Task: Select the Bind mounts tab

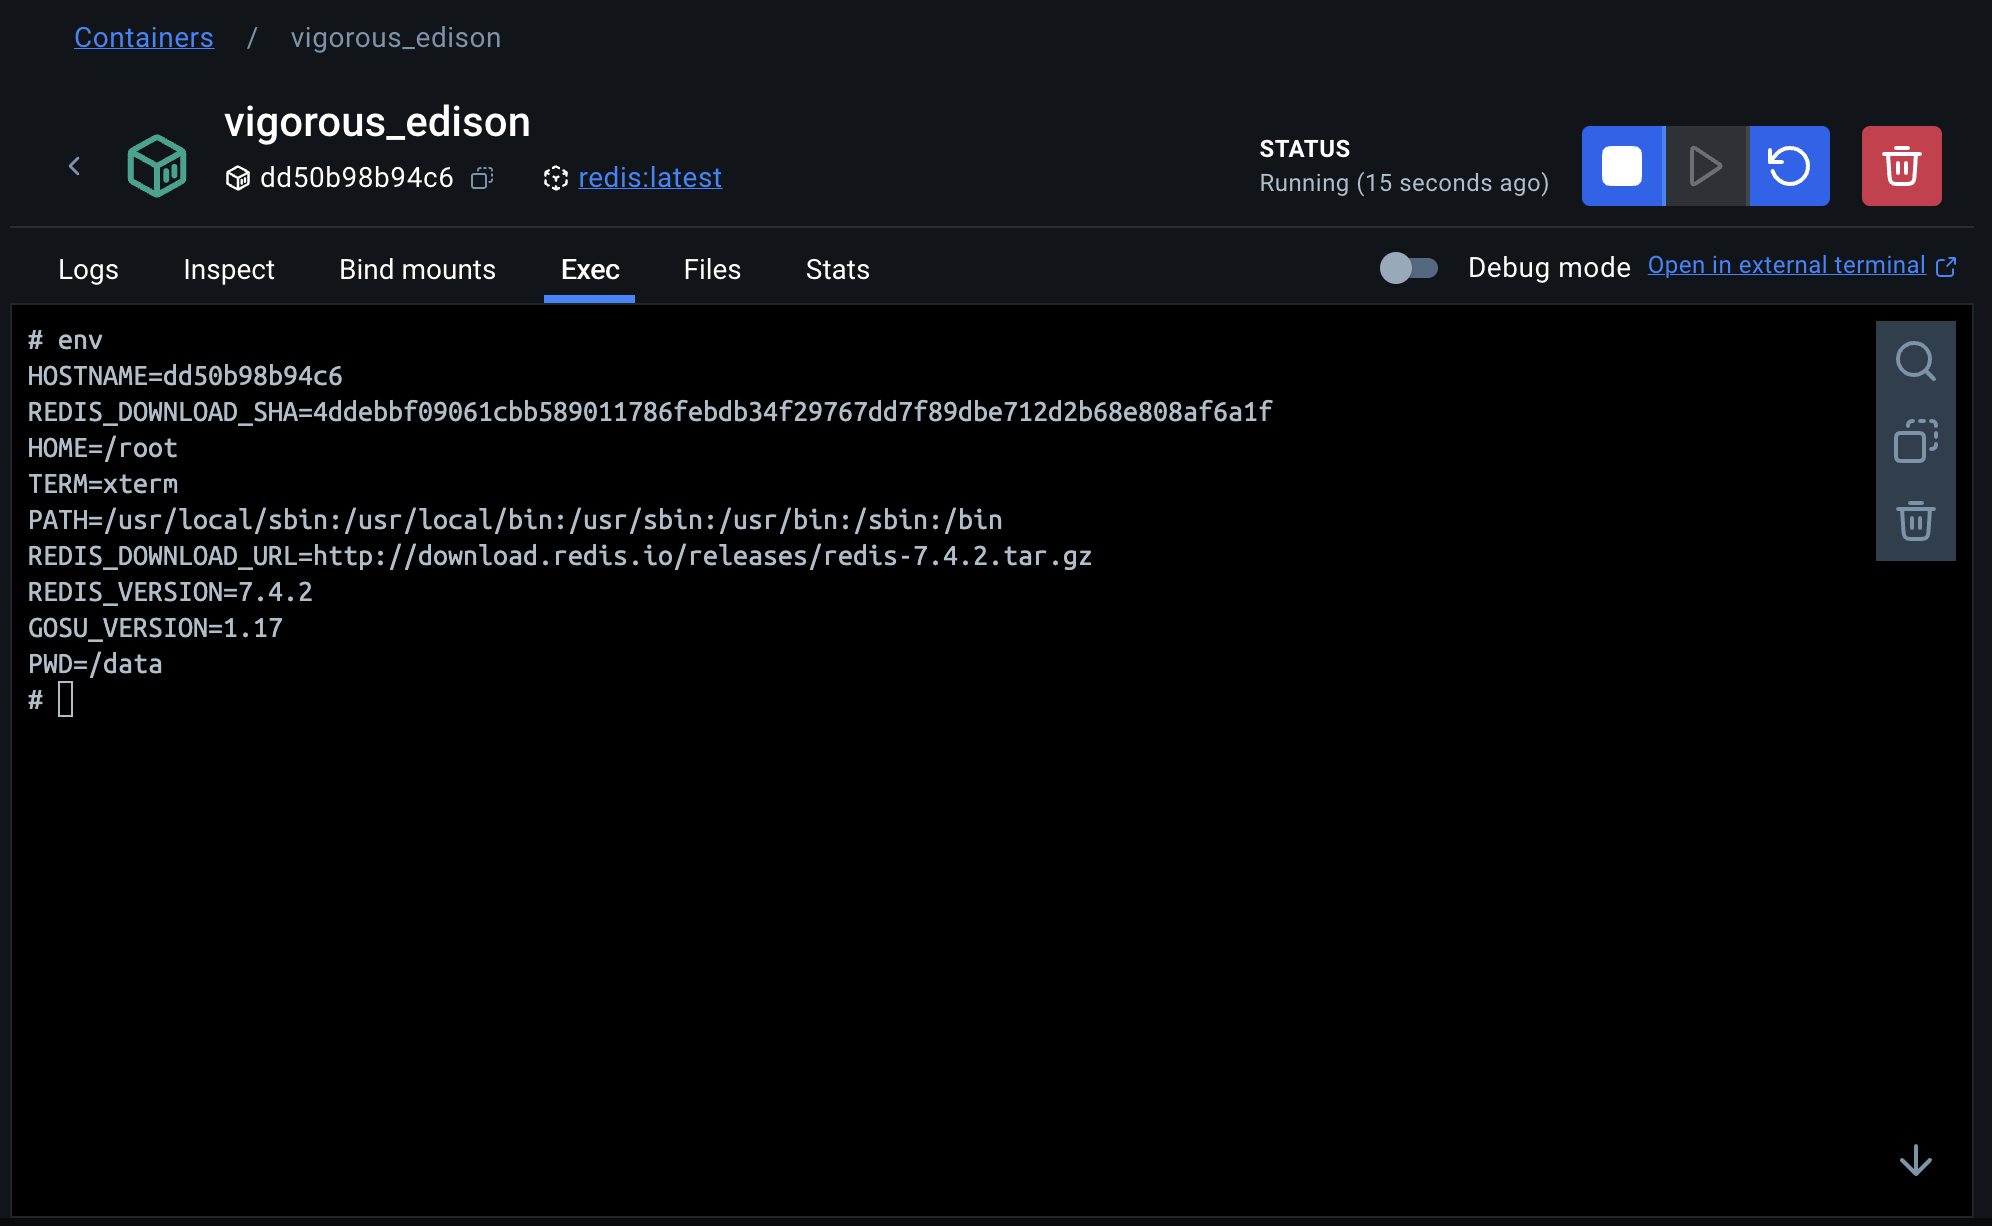Action: pos(417,269)
